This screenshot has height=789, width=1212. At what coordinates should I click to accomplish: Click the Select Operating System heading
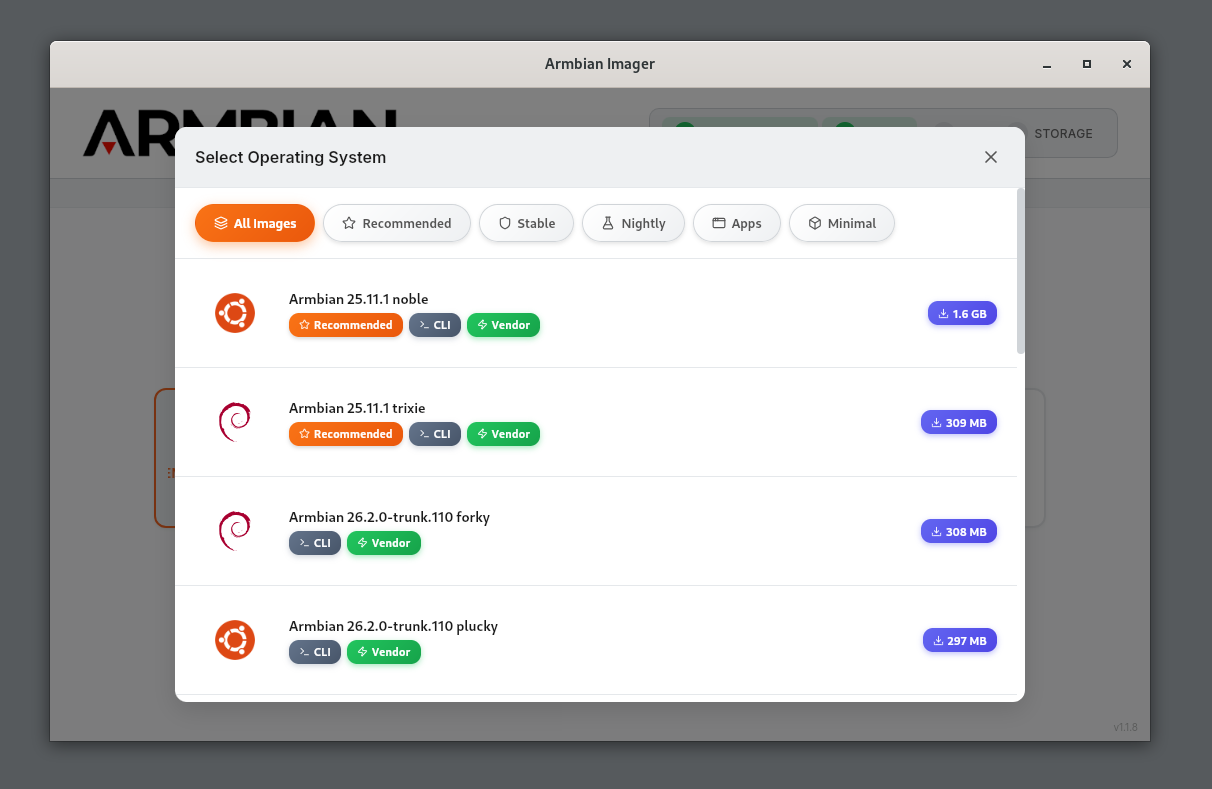pos(290,157)
